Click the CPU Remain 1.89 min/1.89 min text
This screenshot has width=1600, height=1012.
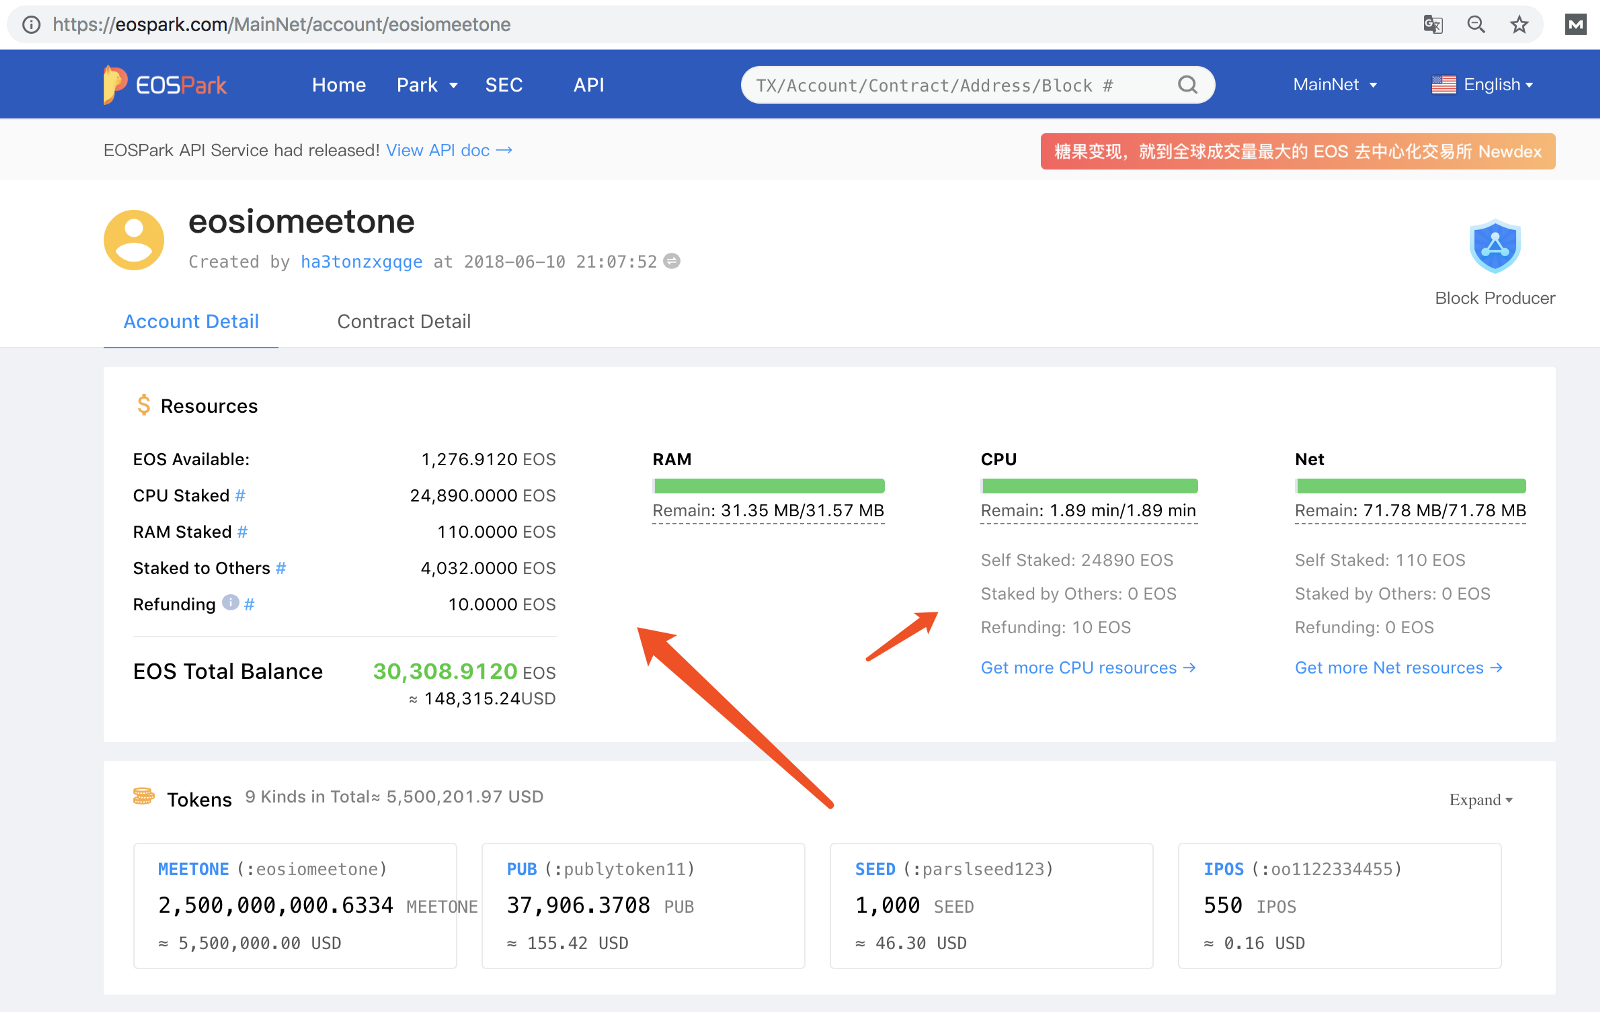tap(1089, 511)
